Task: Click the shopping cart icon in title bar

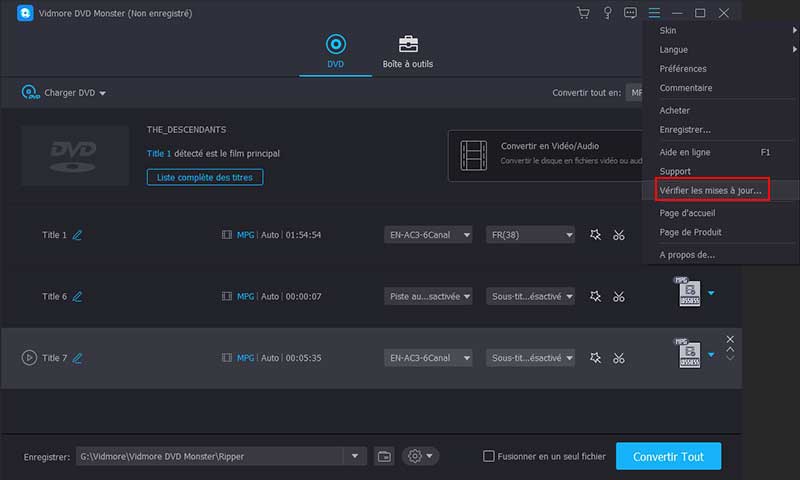Action: [584, 13]
